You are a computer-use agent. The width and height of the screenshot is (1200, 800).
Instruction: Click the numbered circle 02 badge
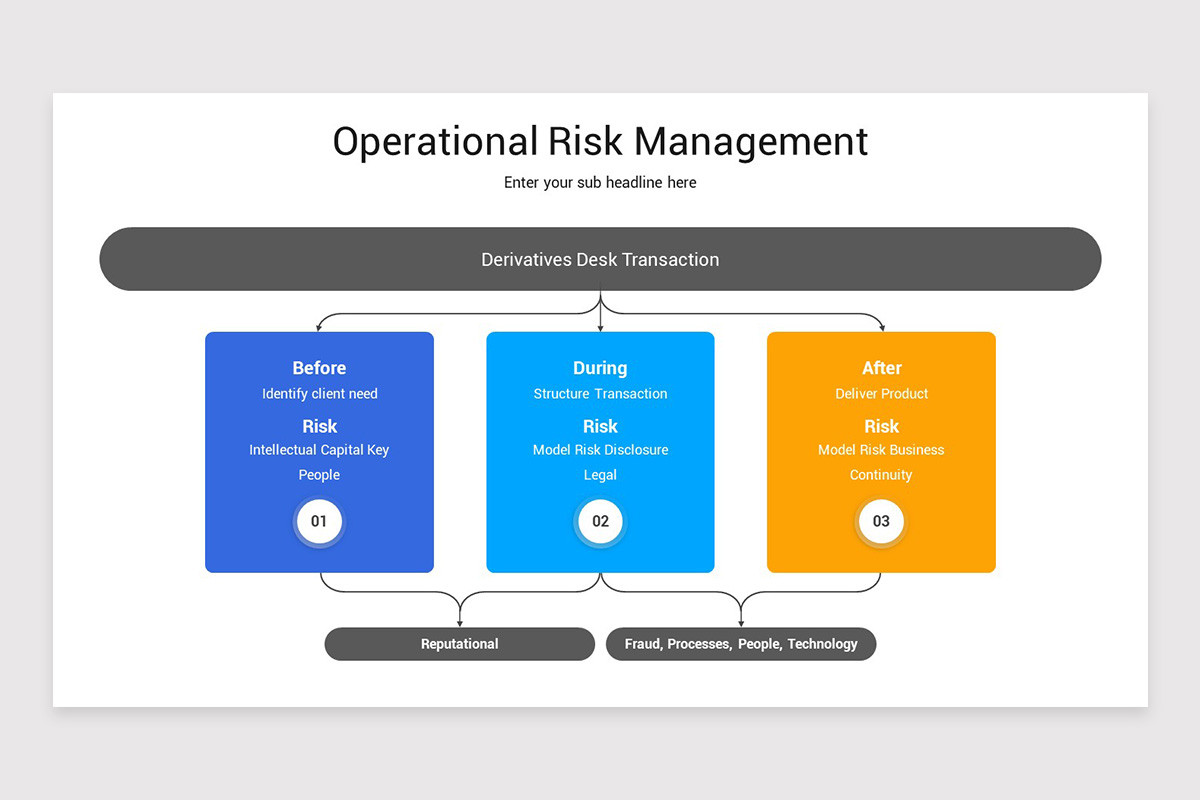point(599,521)
